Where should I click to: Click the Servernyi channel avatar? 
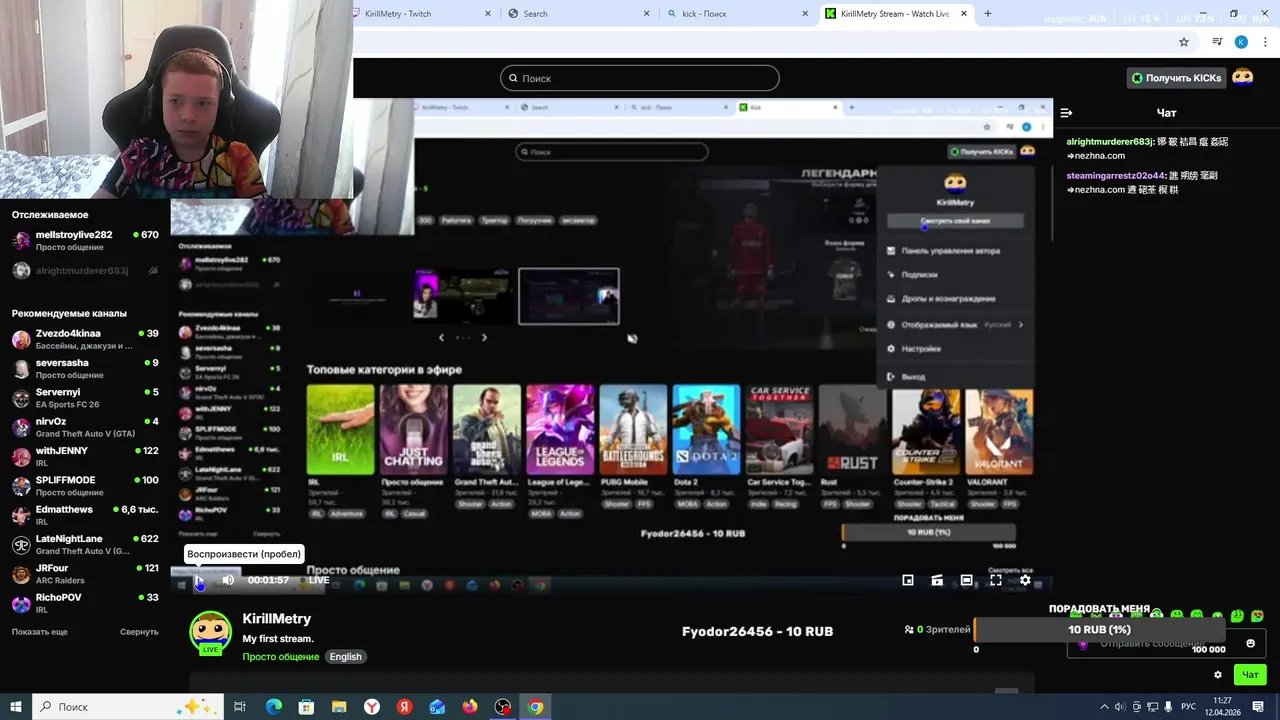21,398
